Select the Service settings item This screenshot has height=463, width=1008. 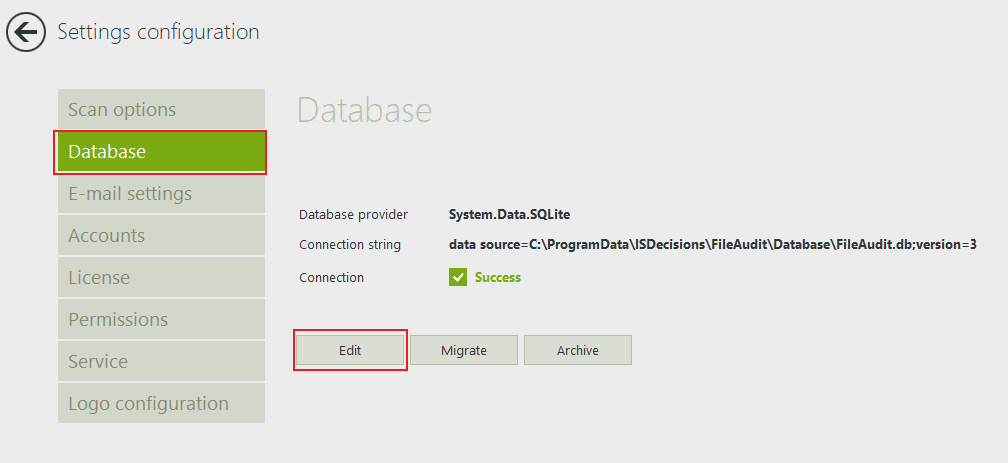pyautogui.click(x=161, y=362)
